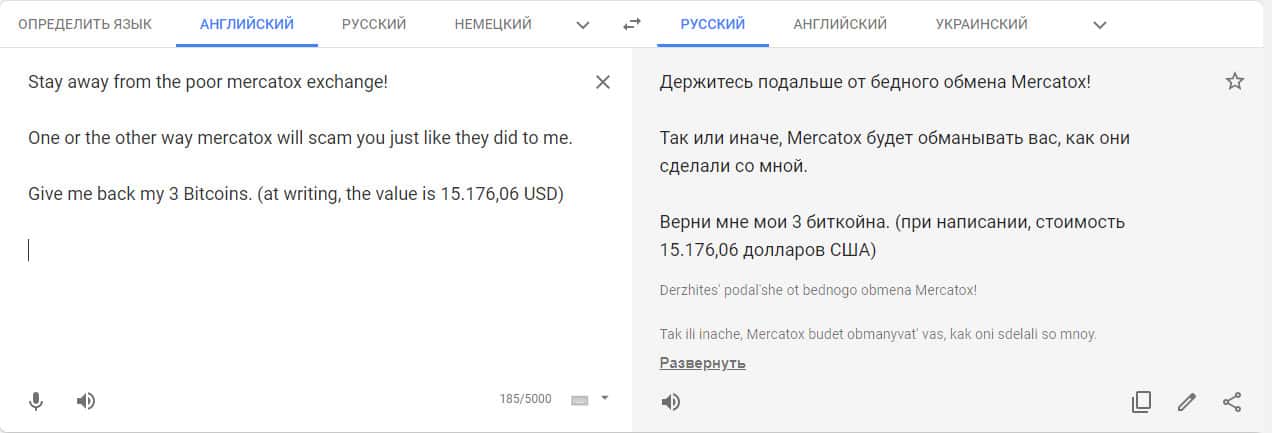Image resolution: width=1272 pixels, height=433 pixels.
Task: Open the virtual keyboard icon
Action: 579,400
